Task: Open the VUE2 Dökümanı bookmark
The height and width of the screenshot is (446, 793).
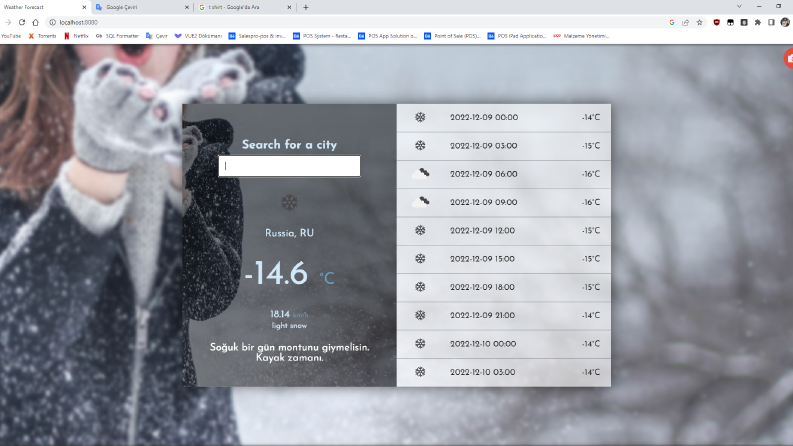Action: coord(198,36)
